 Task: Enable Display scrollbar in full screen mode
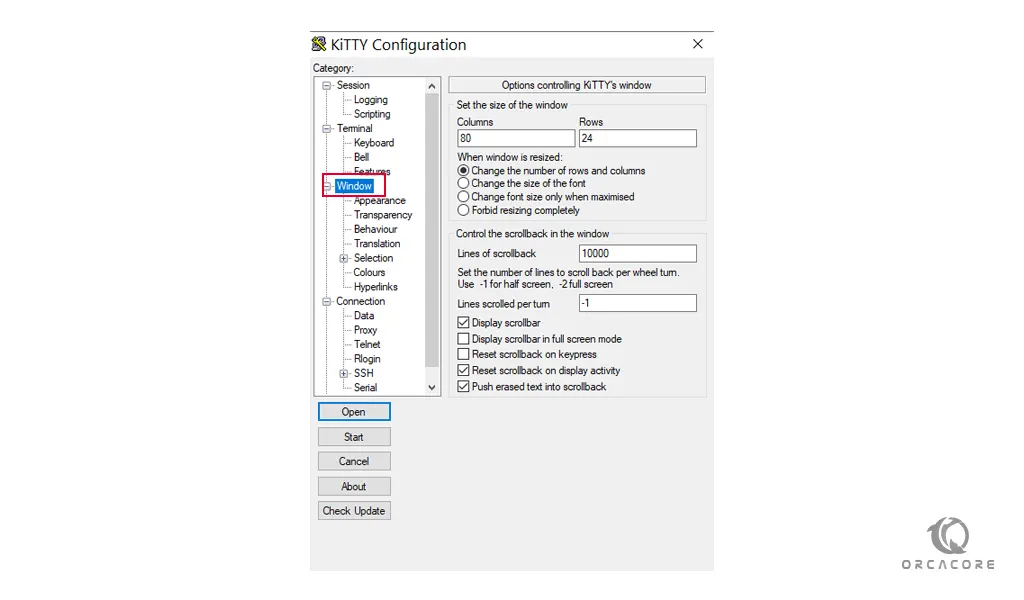(463, 339)
